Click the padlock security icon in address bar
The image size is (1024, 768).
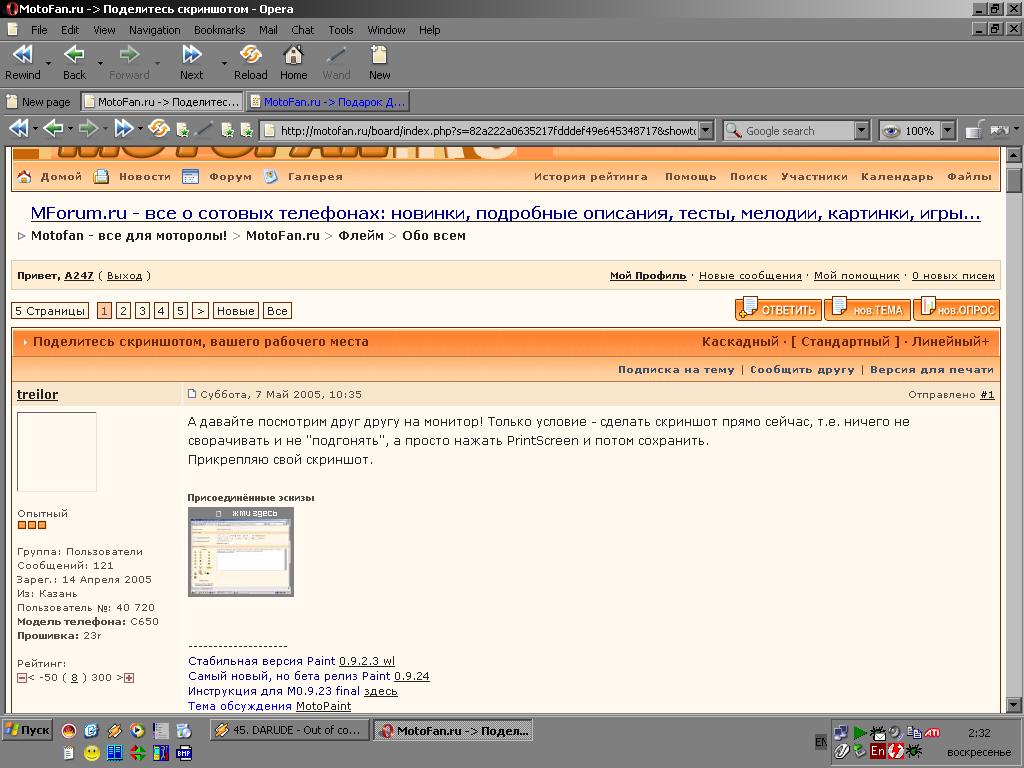point(974,129)
